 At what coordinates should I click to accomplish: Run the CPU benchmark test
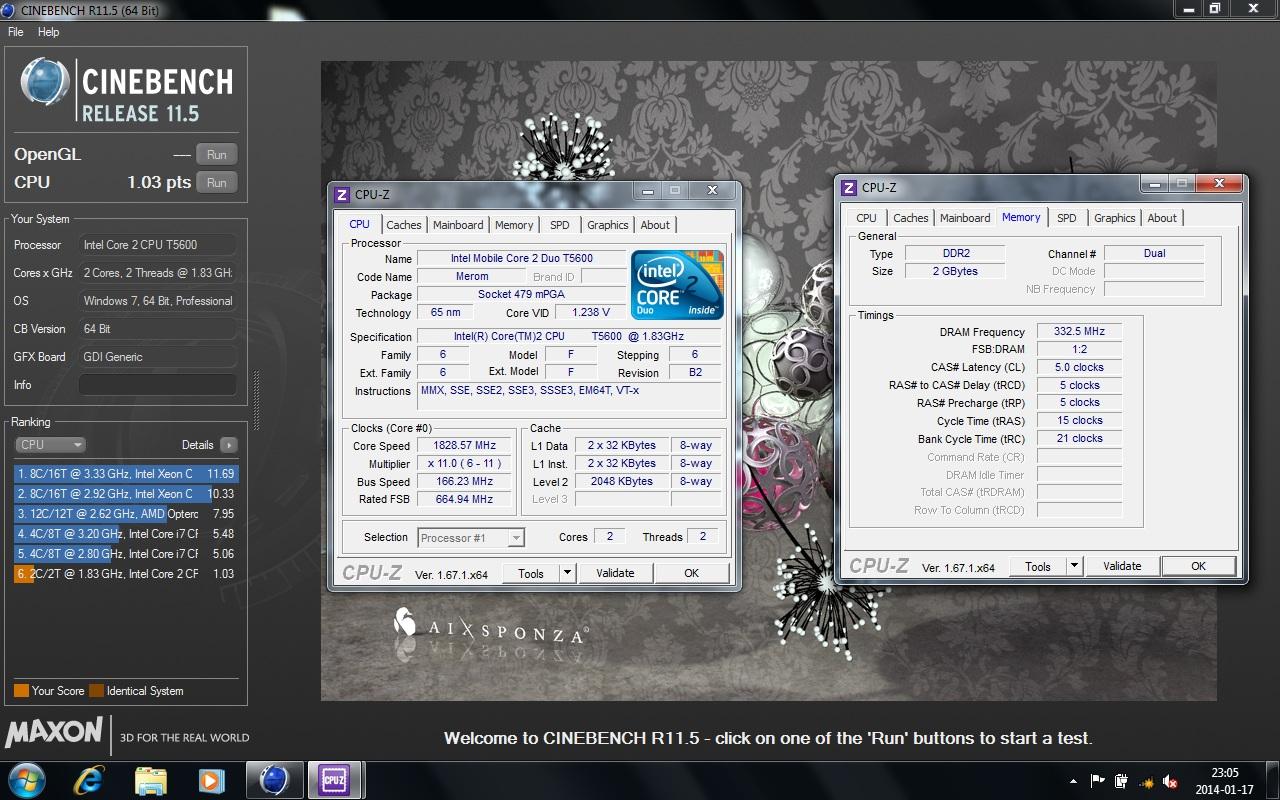pos(217,182)
